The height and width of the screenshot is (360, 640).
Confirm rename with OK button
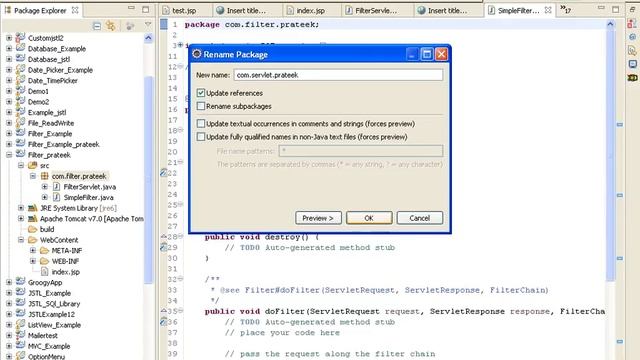(x=369, y=218)
